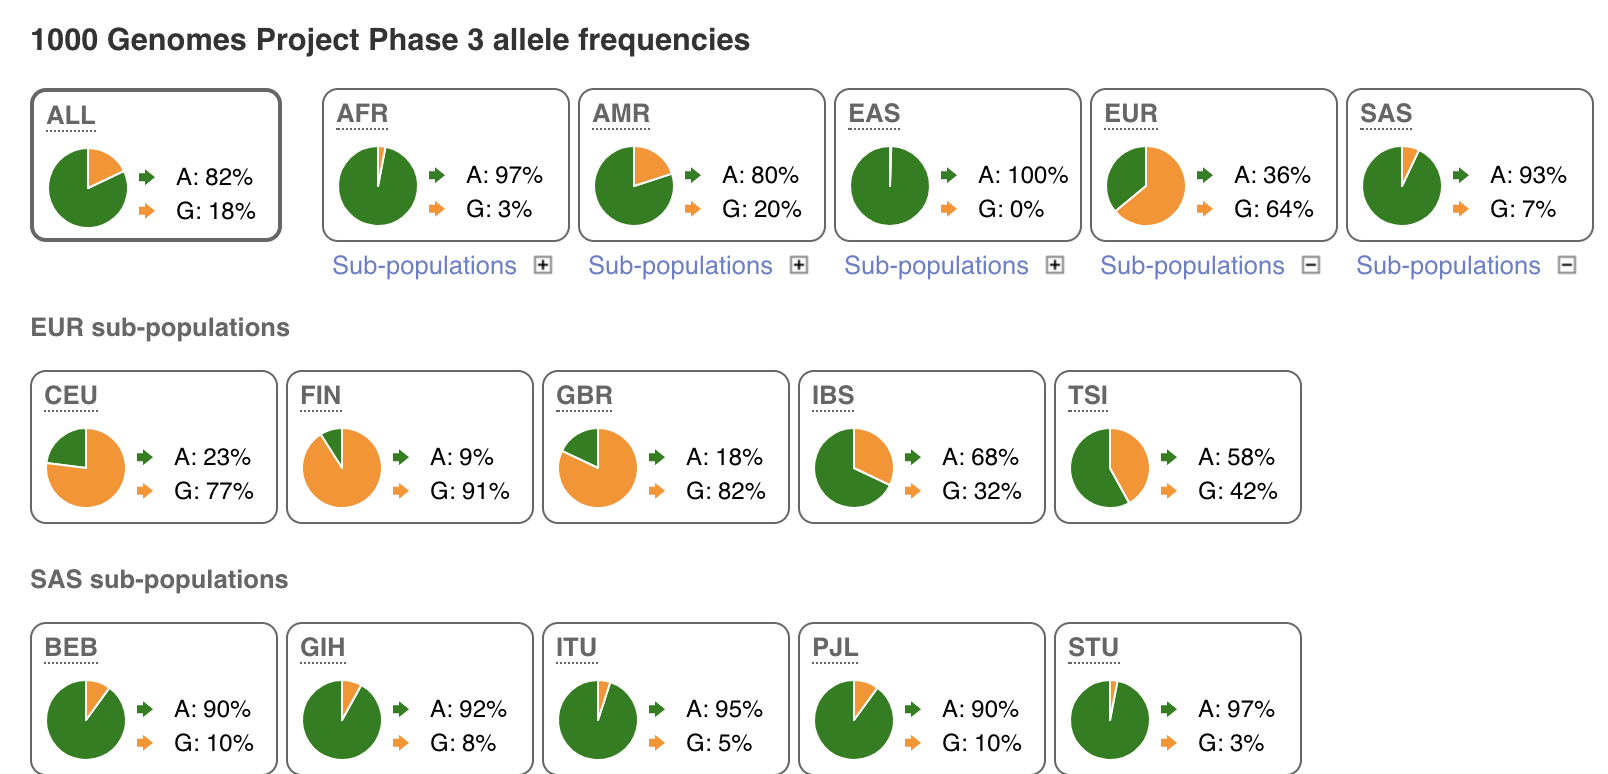Viewport: 1608px width, 774px height.
Task: Click the EAS Sub-populations link
Action: pos(936,265)
